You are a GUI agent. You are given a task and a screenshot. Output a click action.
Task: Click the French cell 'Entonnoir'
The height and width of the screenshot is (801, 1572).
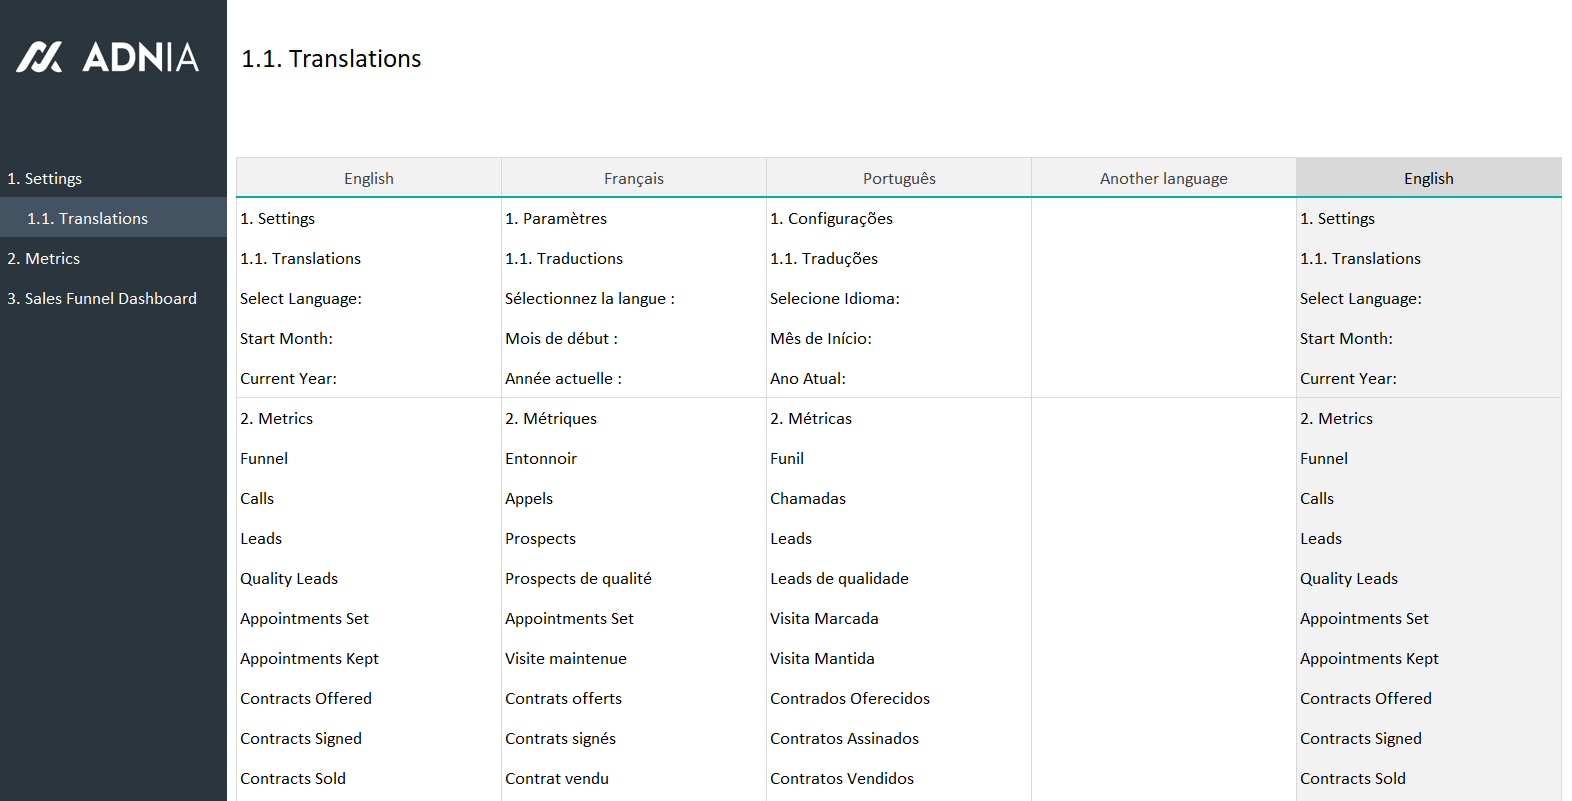(541, 458)
